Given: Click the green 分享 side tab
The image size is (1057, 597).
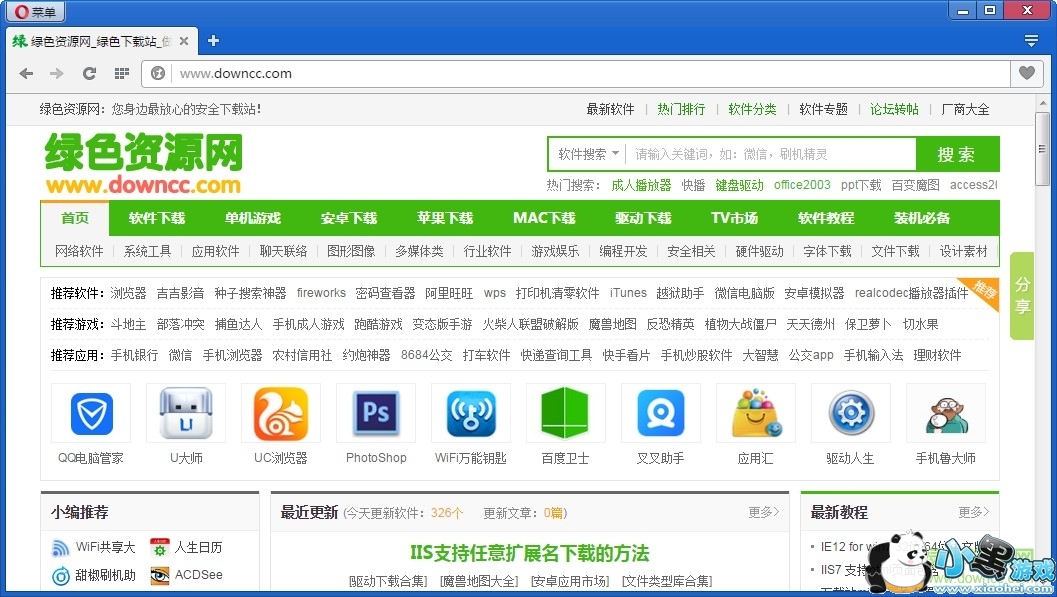Looking at the screenshot, I should coord(1022,296).
